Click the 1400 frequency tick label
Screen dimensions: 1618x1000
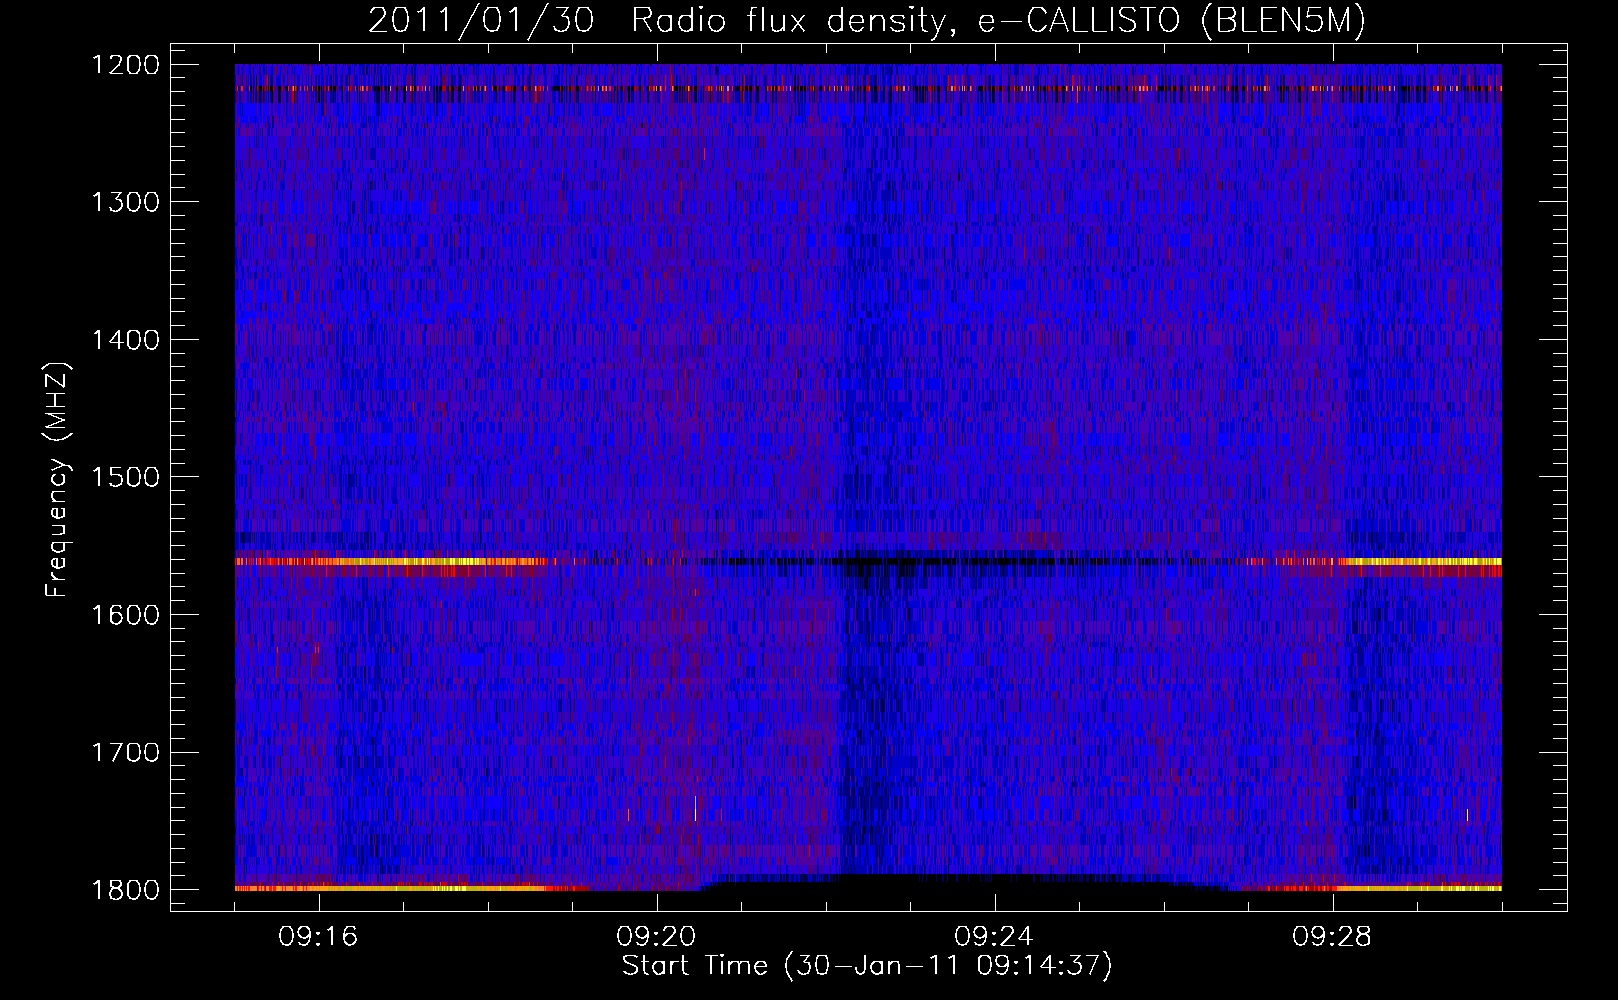pos(125,340)
